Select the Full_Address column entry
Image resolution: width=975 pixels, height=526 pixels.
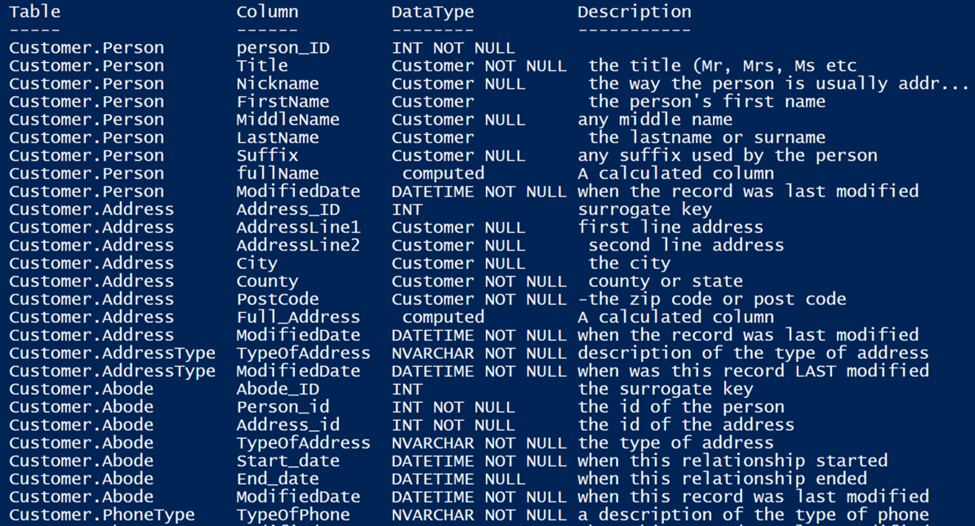click(298, 317)
